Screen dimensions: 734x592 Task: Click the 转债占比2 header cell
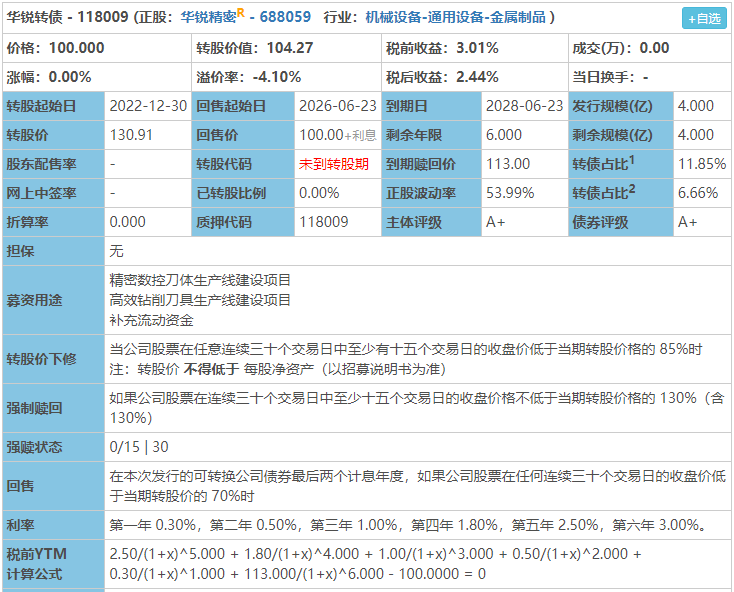pyautogui.click(x=621, y=193)
